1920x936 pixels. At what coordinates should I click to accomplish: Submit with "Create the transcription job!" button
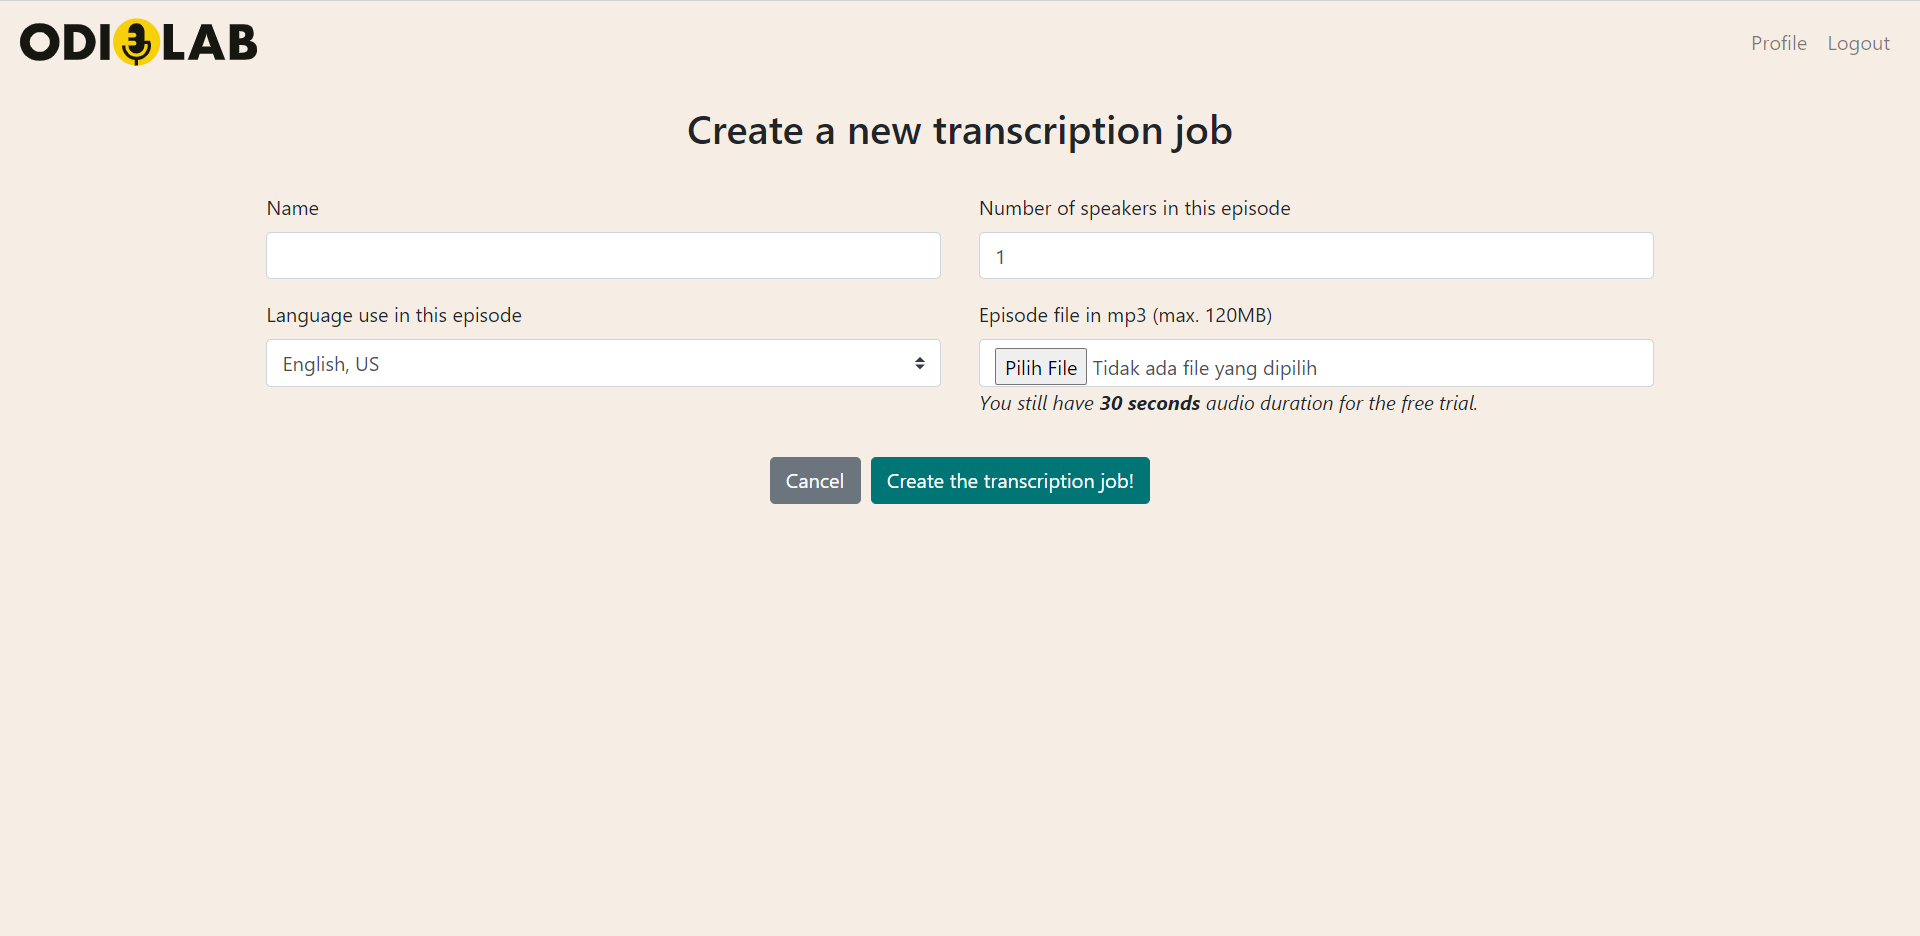point(1010,481)
